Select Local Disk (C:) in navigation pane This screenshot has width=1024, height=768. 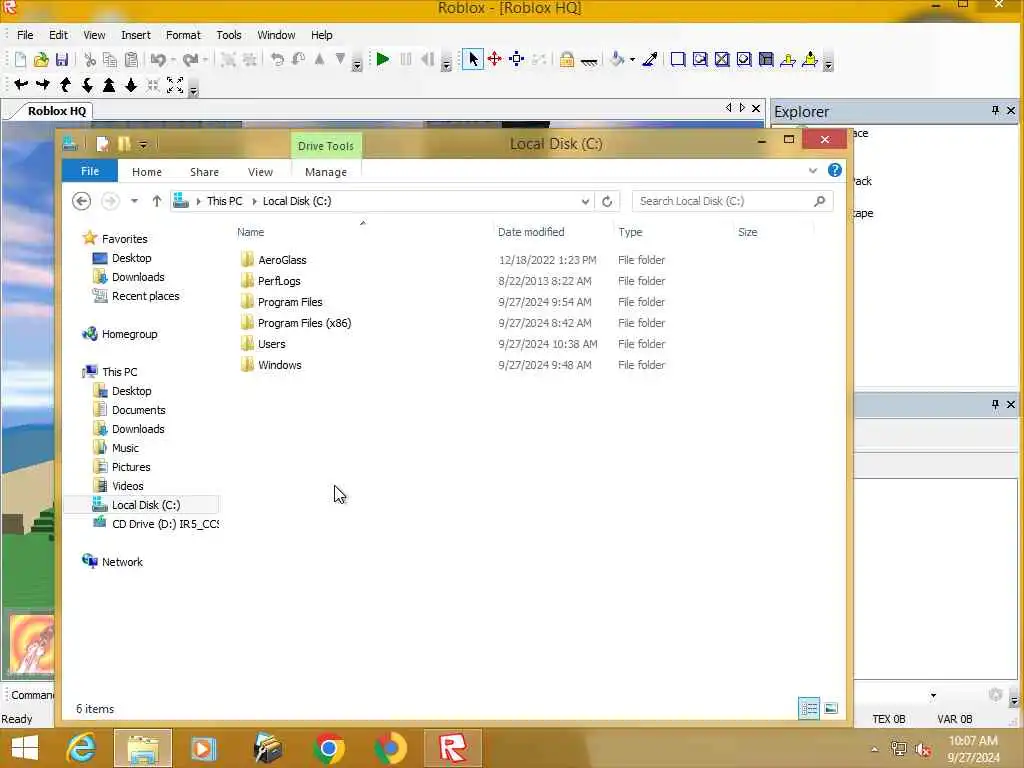(146, 505)
